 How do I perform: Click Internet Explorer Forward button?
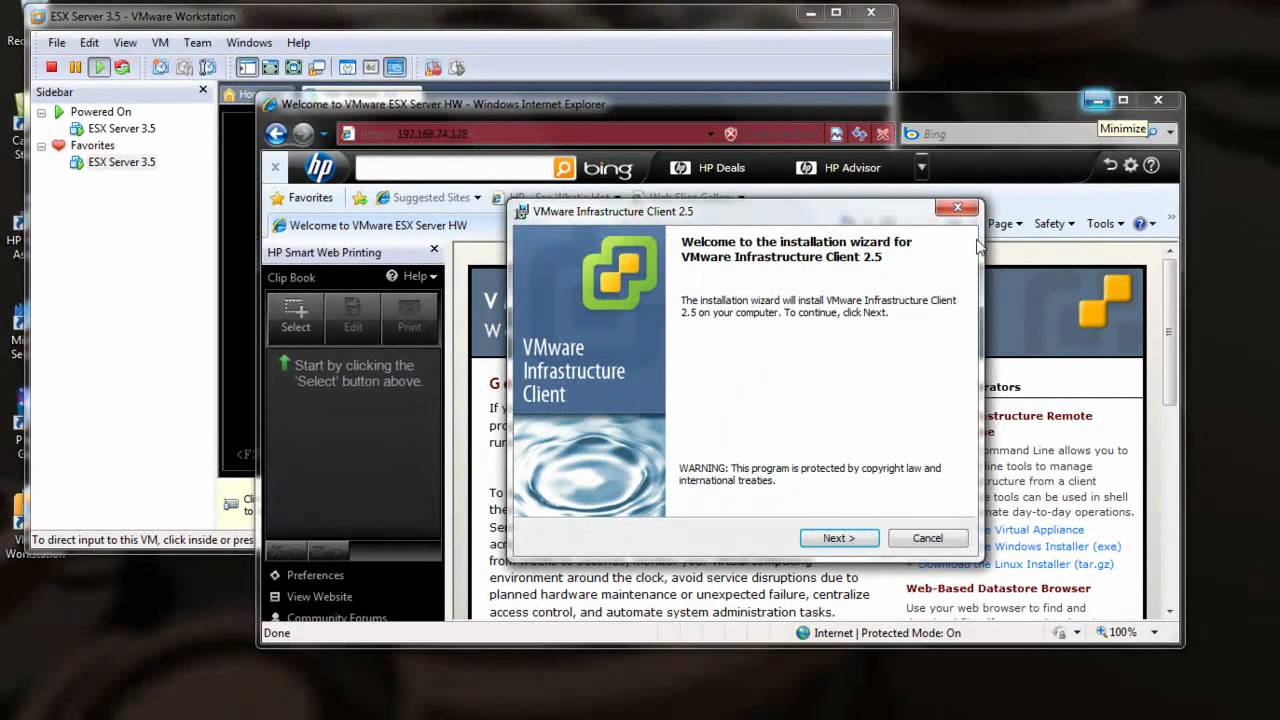[x=303, y=134]
